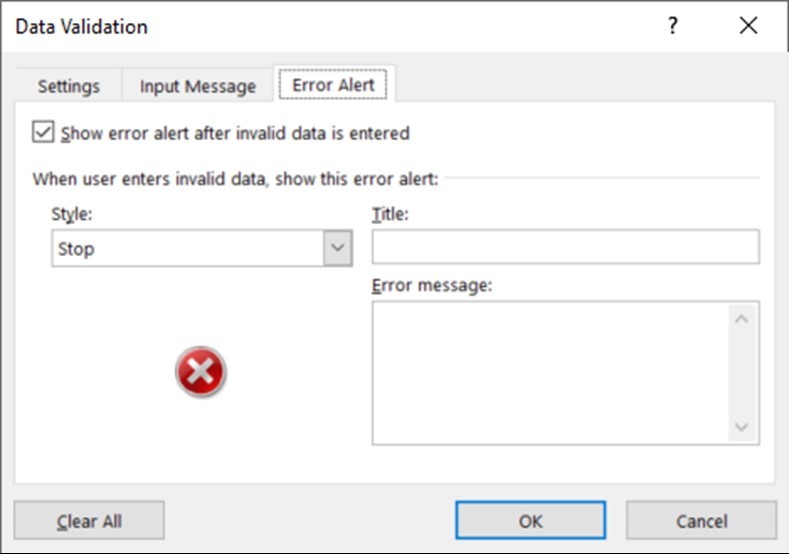
Task: Click the Cancel button
Action: (701, 520)
